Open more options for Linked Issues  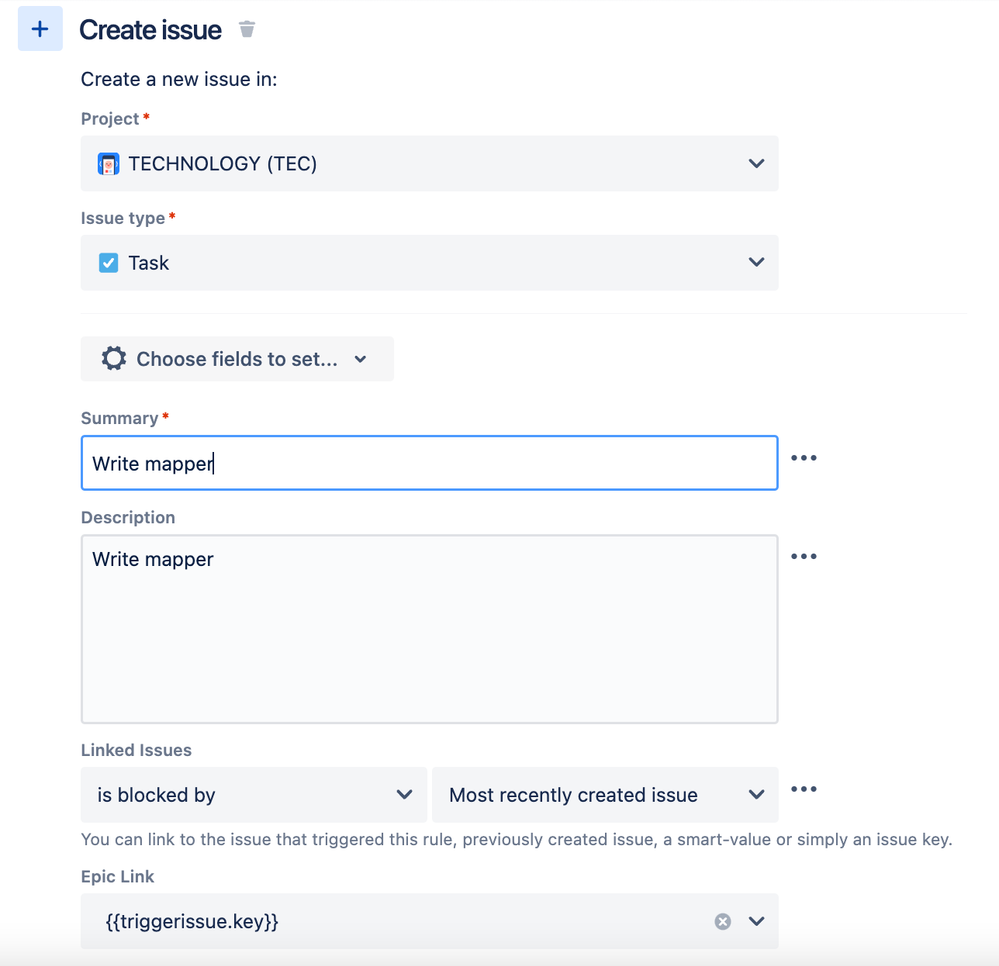[804, 789]
